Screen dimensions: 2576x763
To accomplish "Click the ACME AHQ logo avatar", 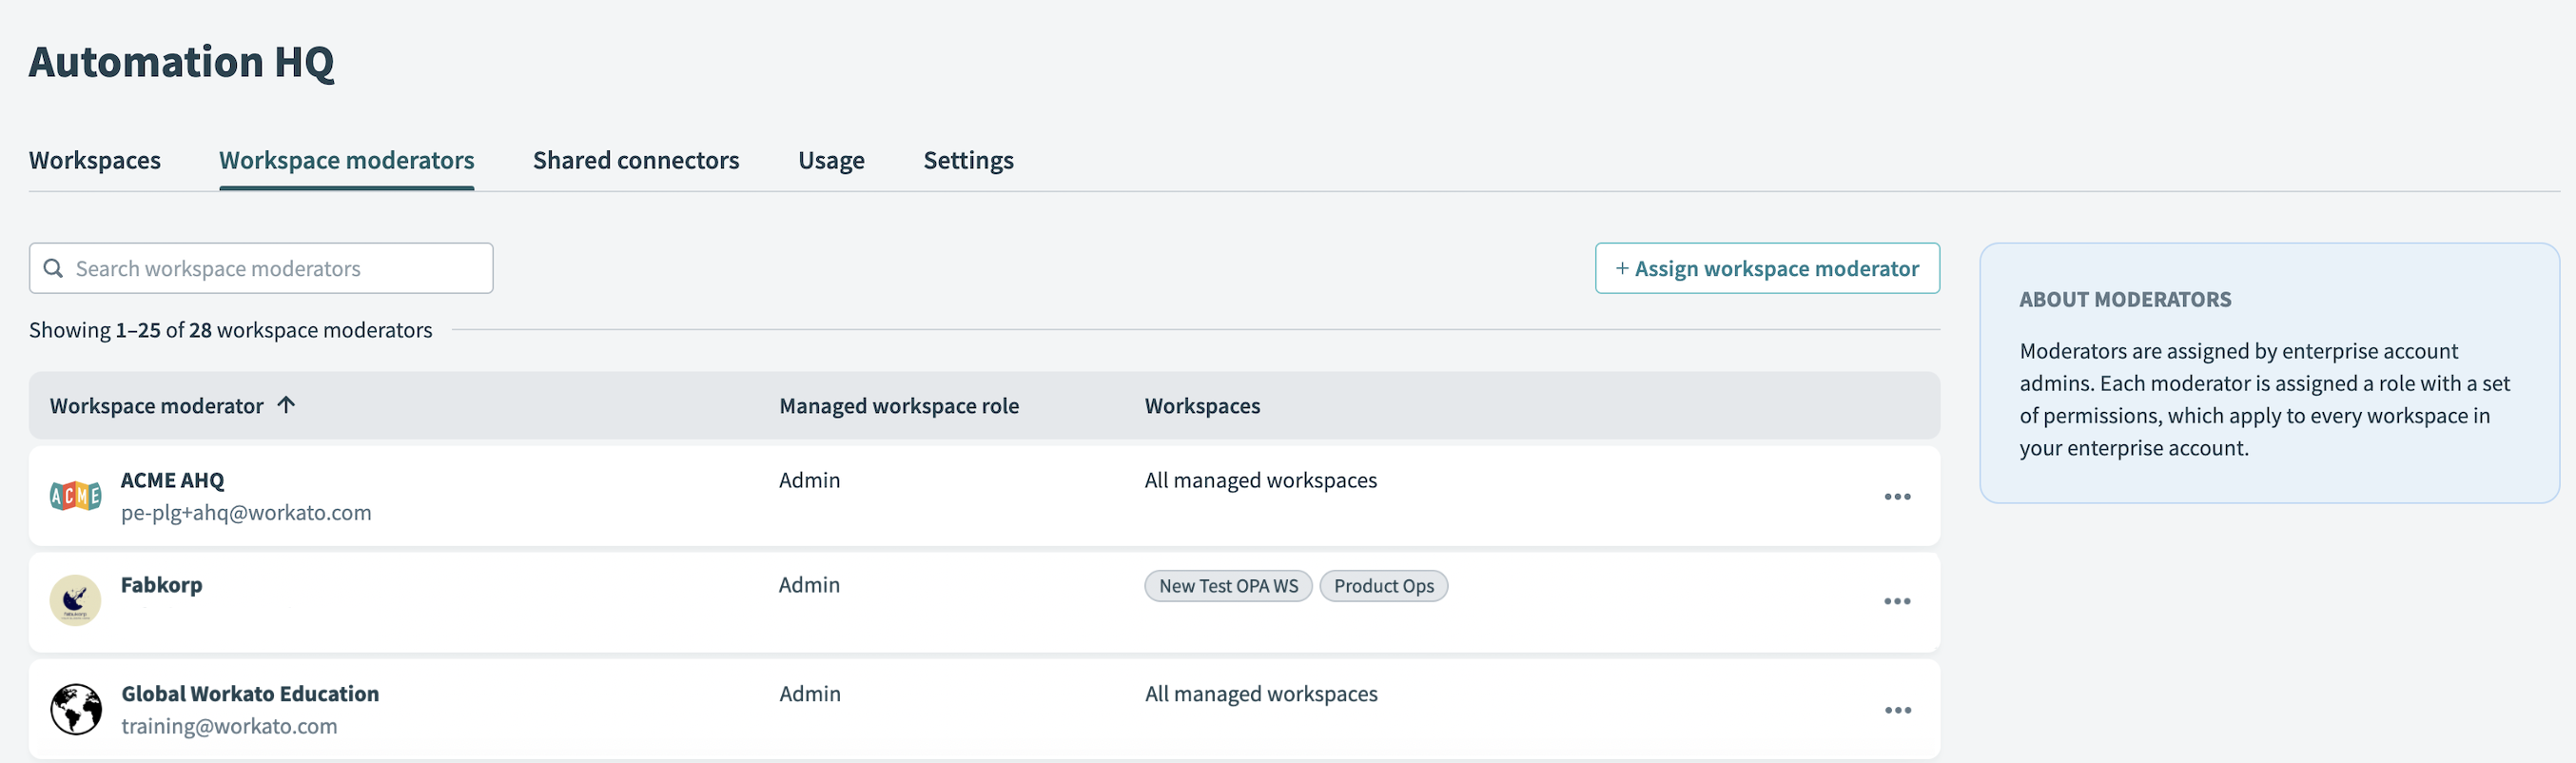I will point(75,496).
